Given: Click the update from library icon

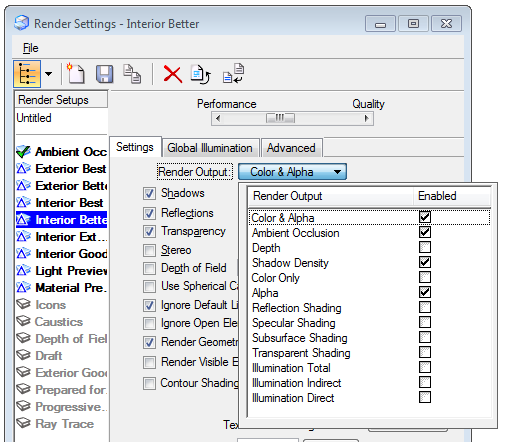Looking at the screenshot, I should [201, 74].
